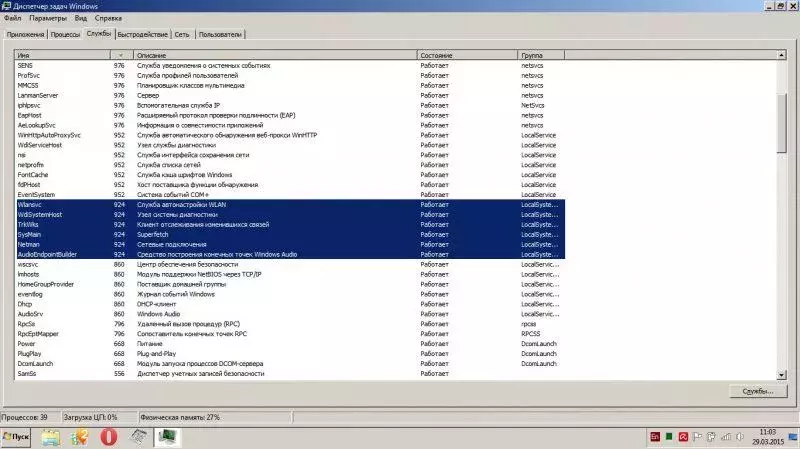
Task: Select the EapHost service row
Action: point(290,115)
